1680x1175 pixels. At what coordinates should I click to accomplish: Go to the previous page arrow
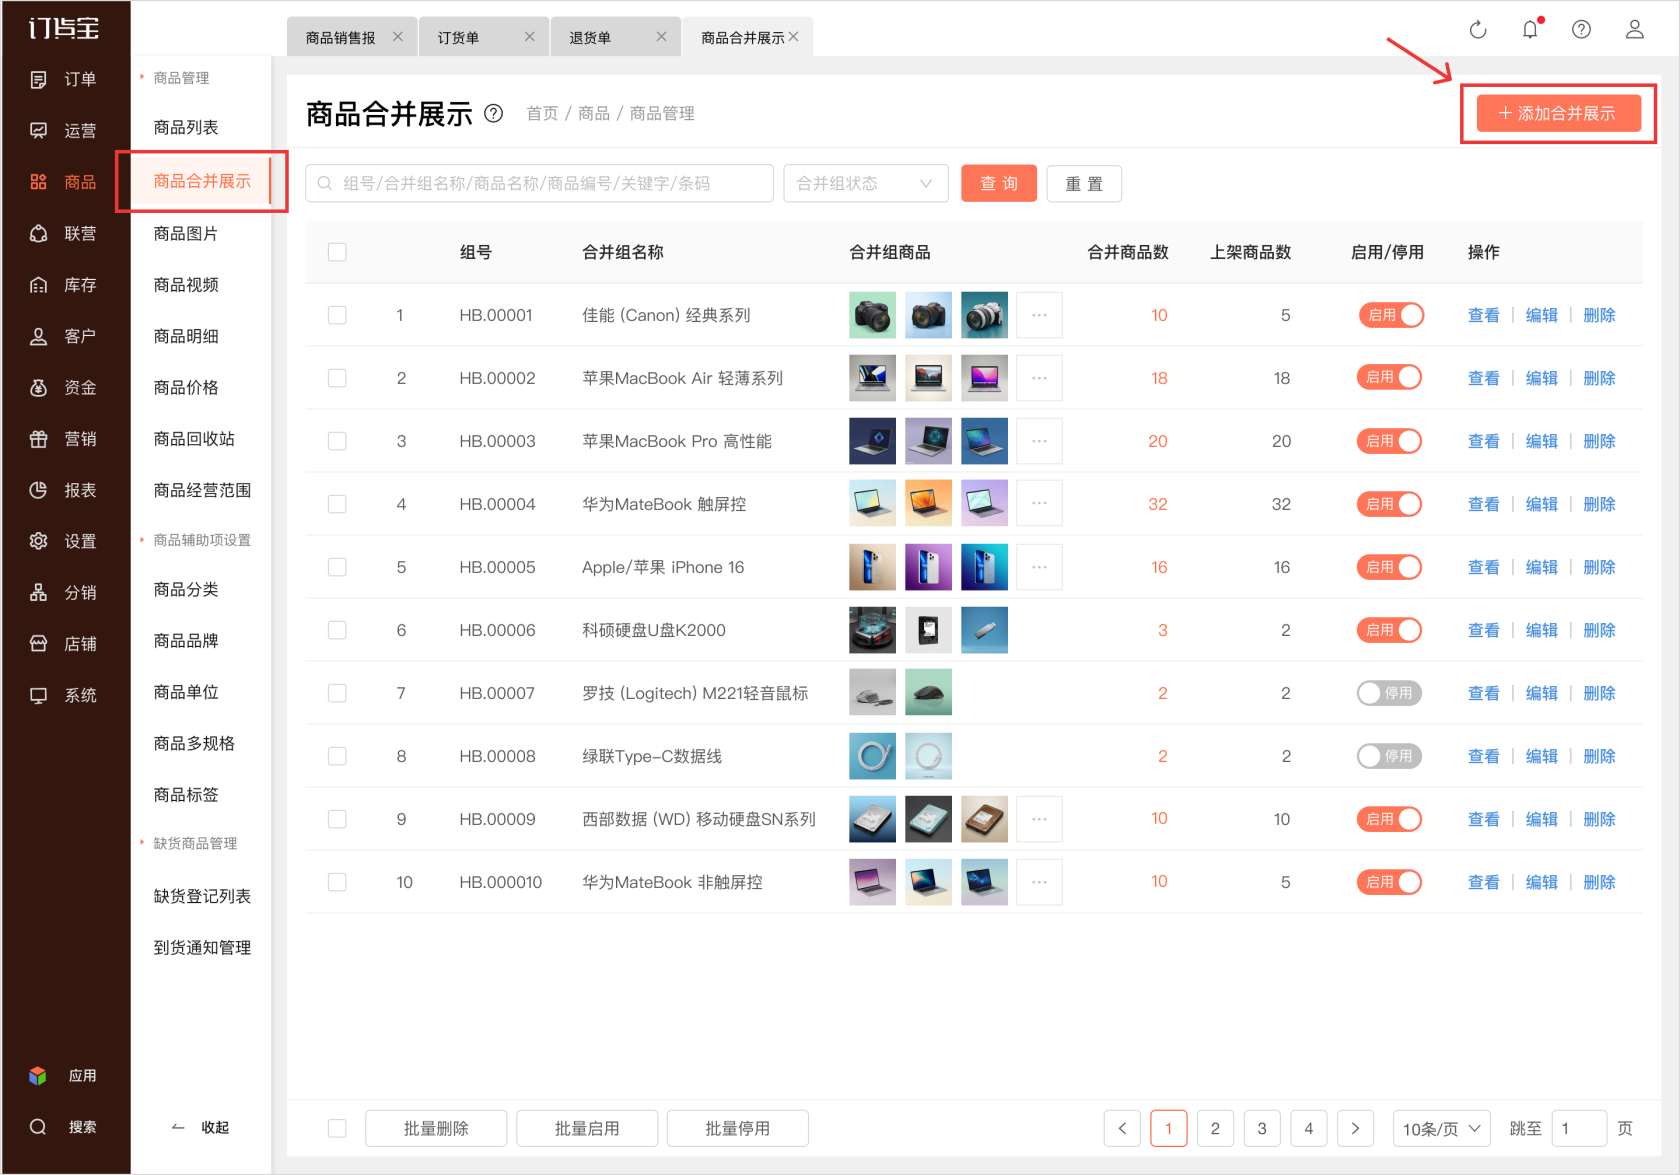(1122, 1128)
